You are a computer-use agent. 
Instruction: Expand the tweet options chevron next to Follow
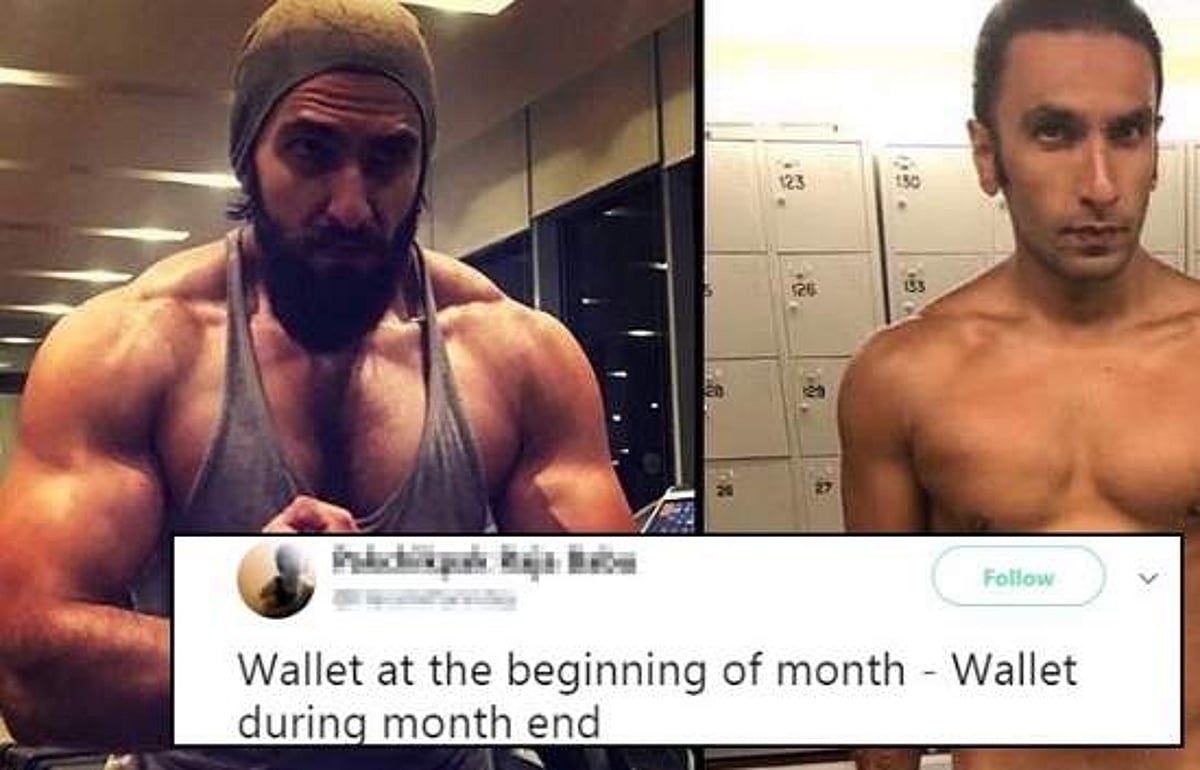click(x=1149, y=578)
